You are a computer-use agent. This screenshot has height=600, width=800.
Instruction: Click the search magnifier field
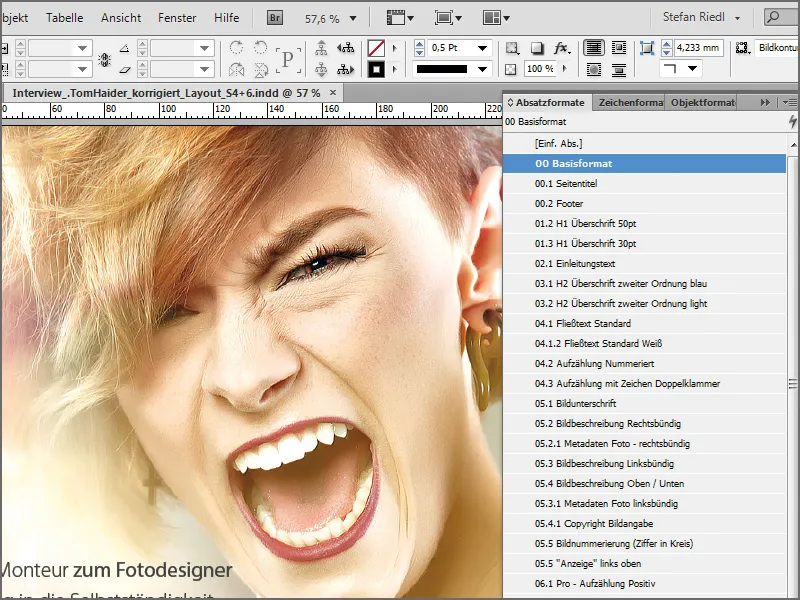pos(781,17)
